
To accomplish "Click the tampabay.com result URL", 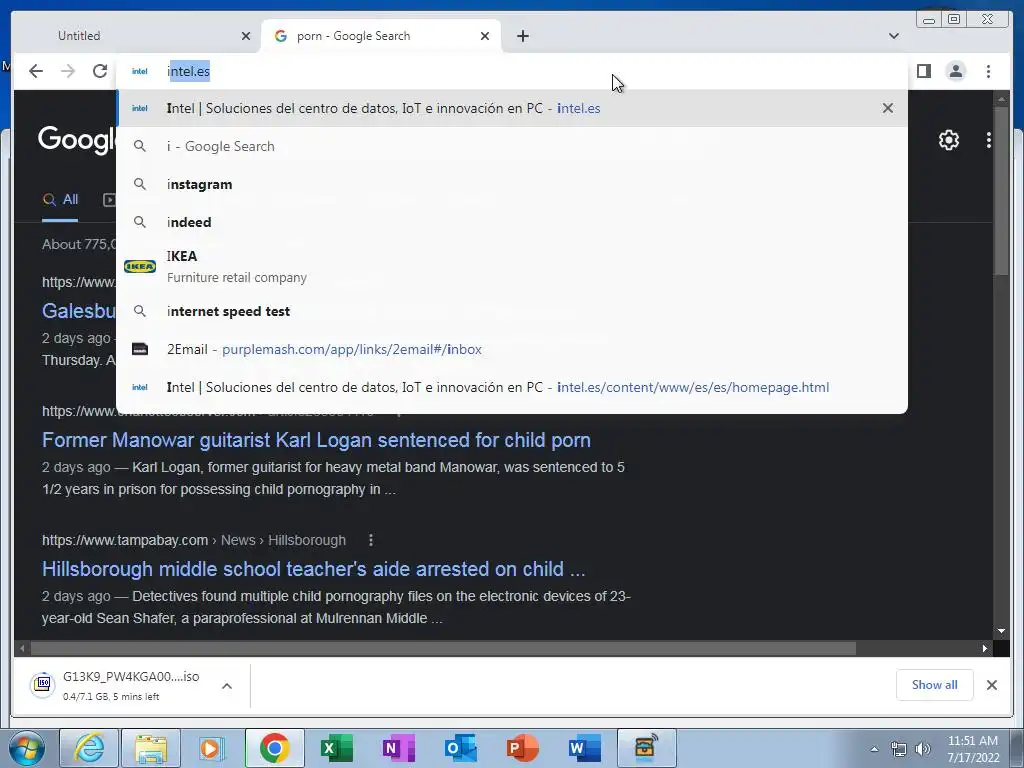I will pyautogui.click(x=194, y=540).
